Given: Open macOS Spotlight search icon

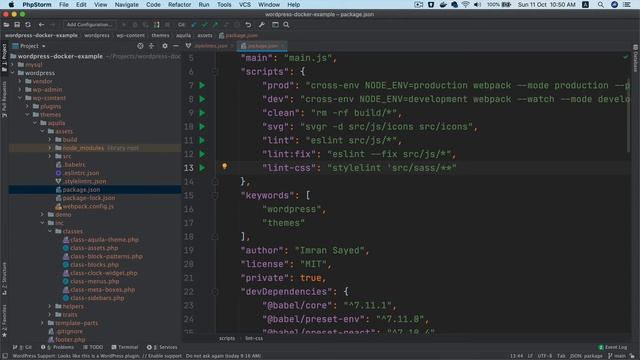Looking at the screenshot, I should 600,4.
